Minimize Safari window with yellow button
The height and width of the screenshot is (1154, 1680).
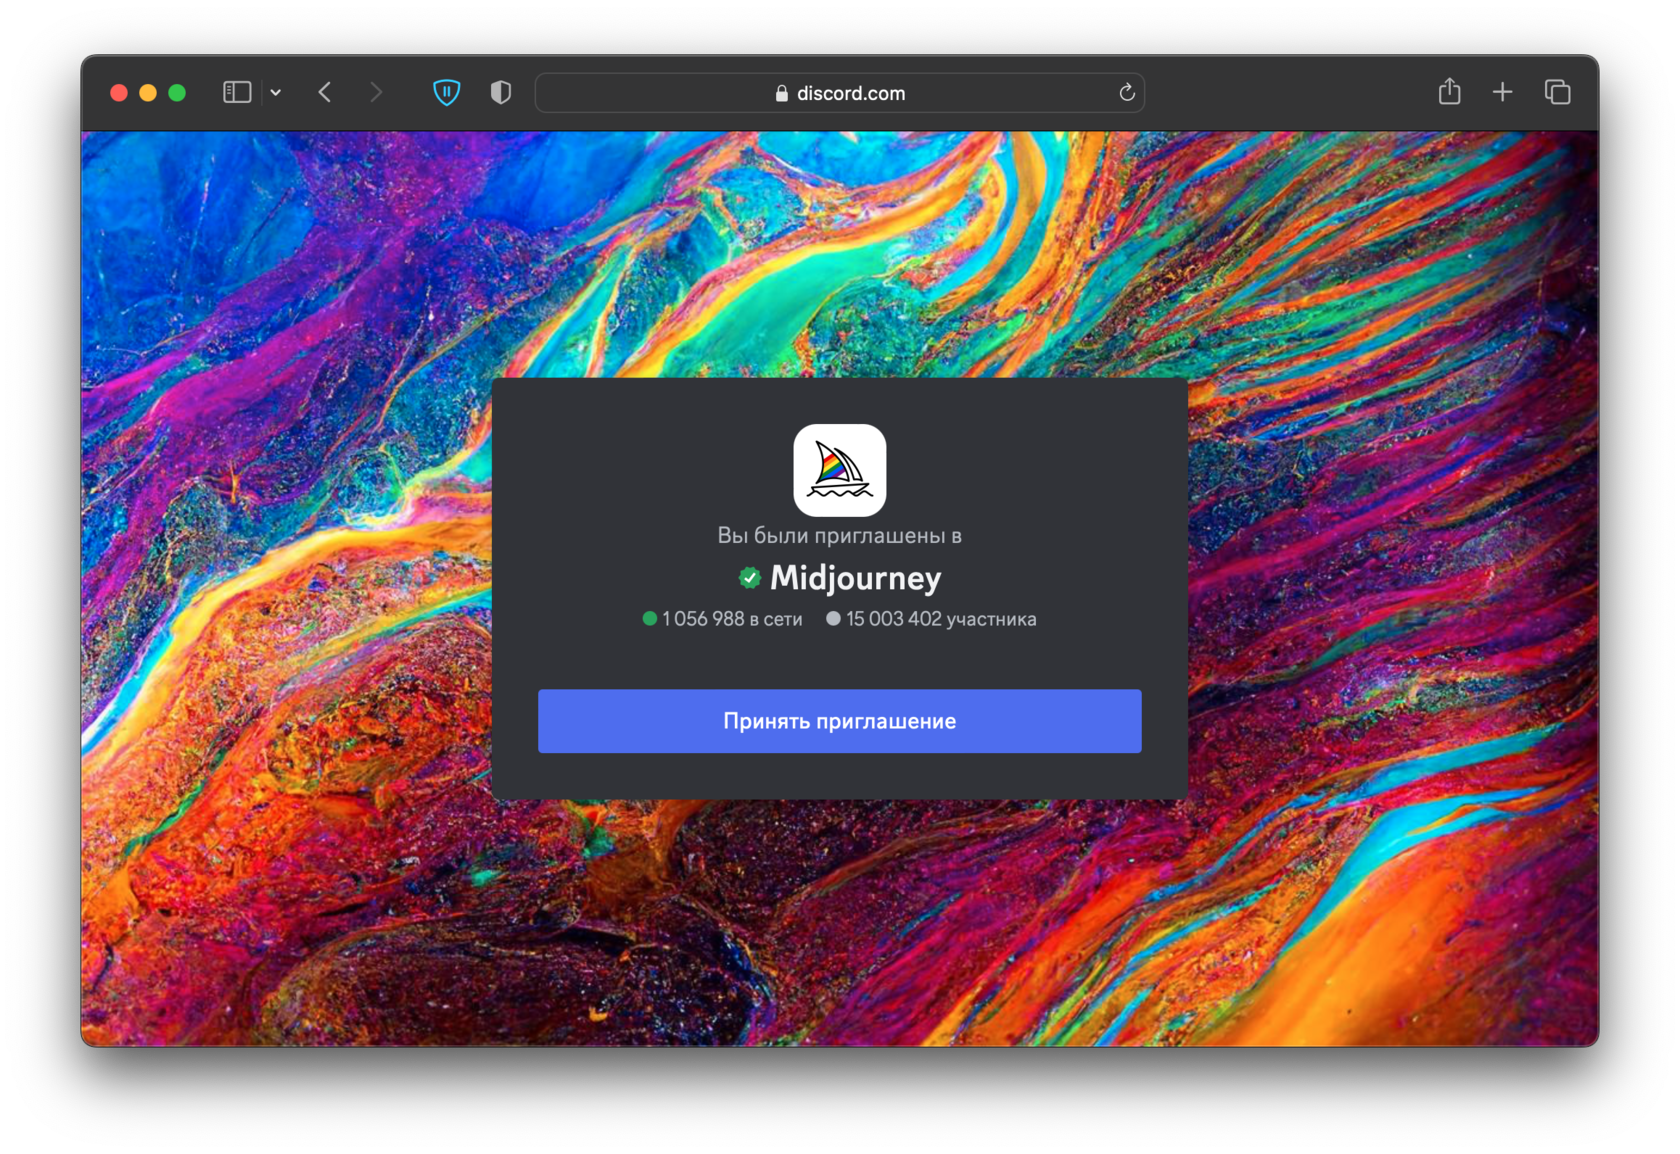(148, 93)
